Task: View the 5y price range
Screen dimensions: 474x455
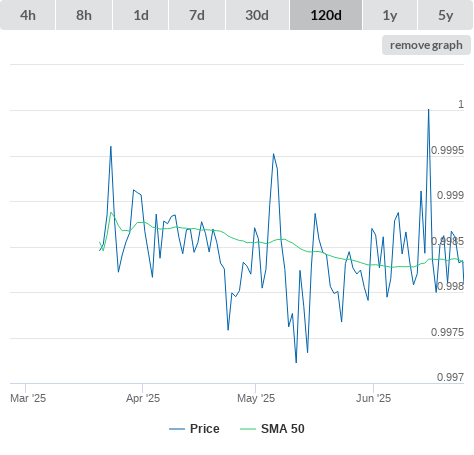Action: (446, 15)
